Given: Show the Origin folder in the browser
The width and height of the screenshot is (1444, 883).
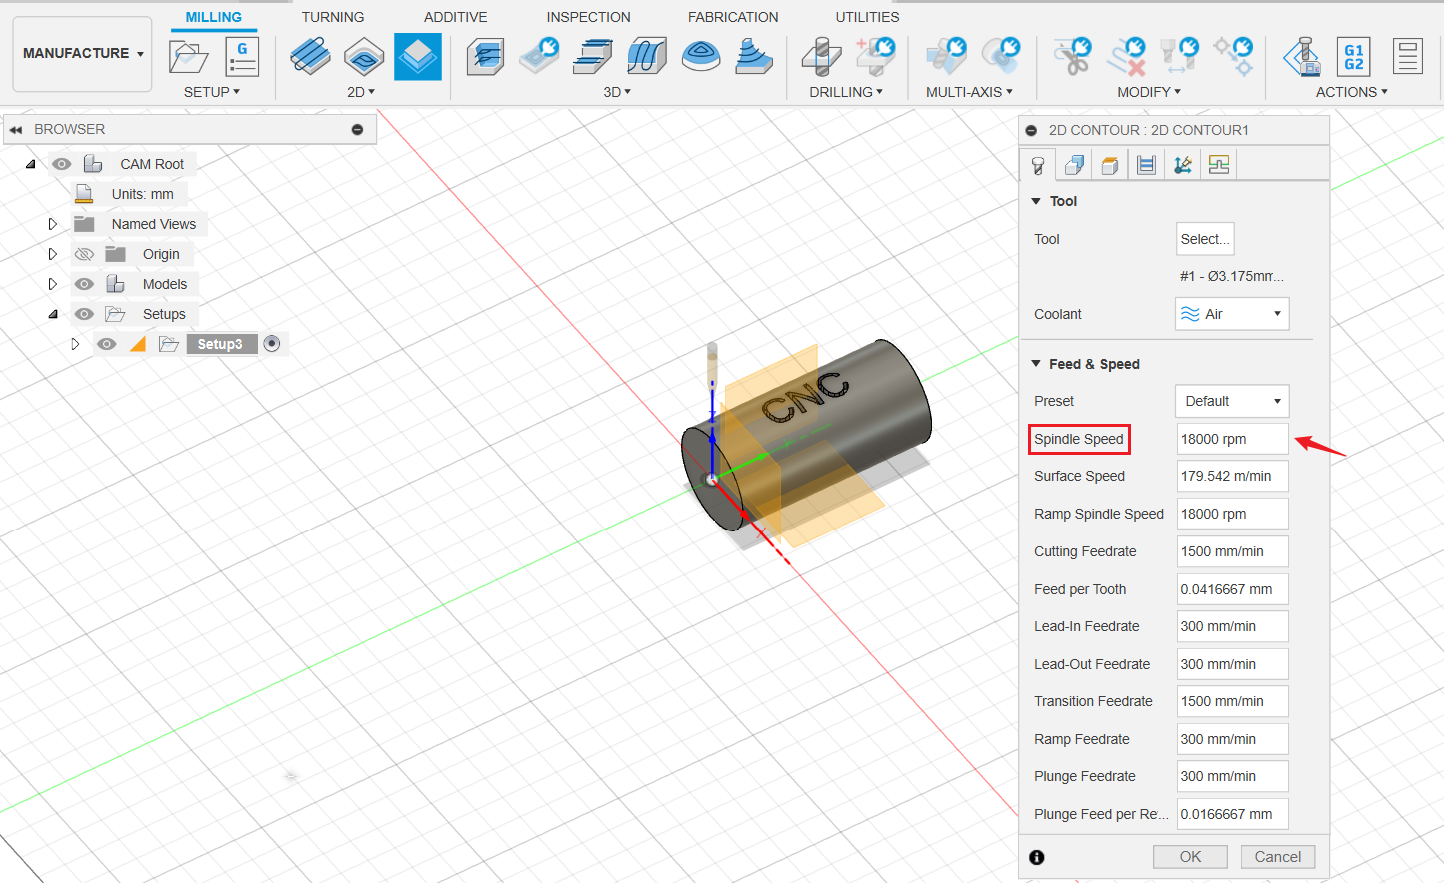Looking at the screenshot, I should click(85, 253).
